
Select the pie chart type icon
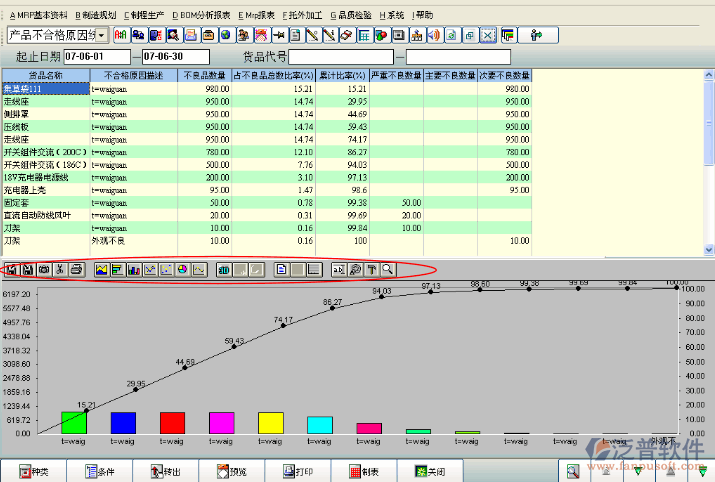click(x=183, y=269)
